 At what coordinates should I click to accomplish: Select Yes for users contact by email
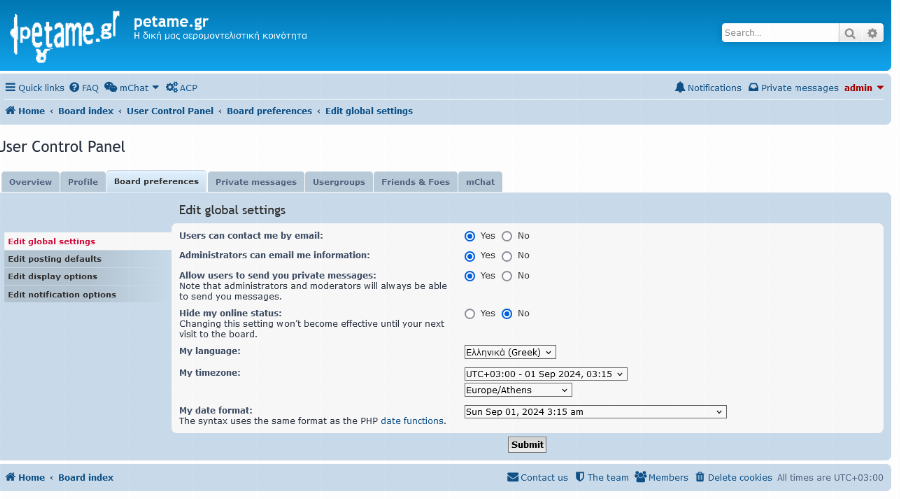(470, 236)
